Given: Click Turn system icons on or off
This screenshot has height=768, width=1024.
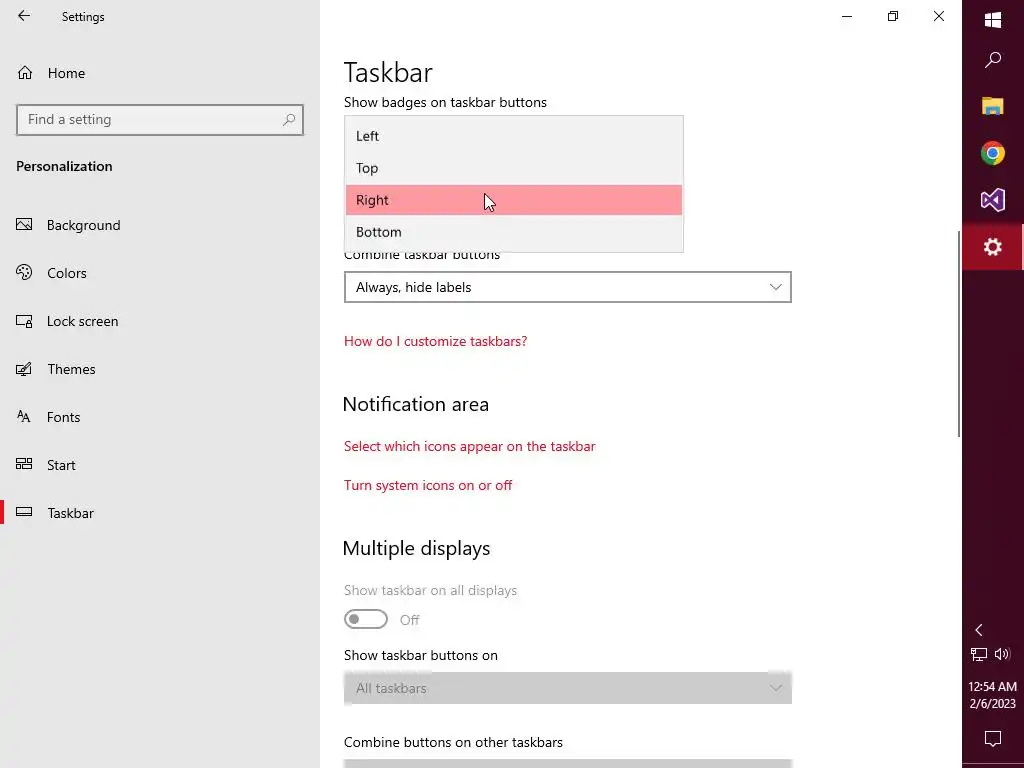Looking at the screenshot, I should 428,485.
